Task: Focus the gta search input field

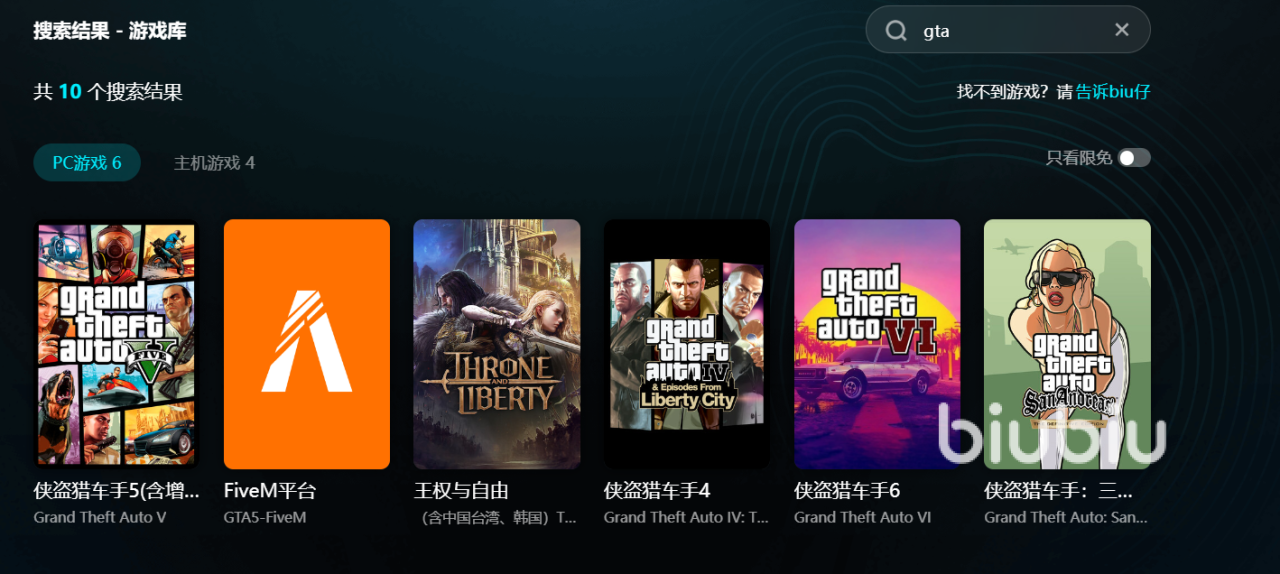Action: [x=1008, y=30]
